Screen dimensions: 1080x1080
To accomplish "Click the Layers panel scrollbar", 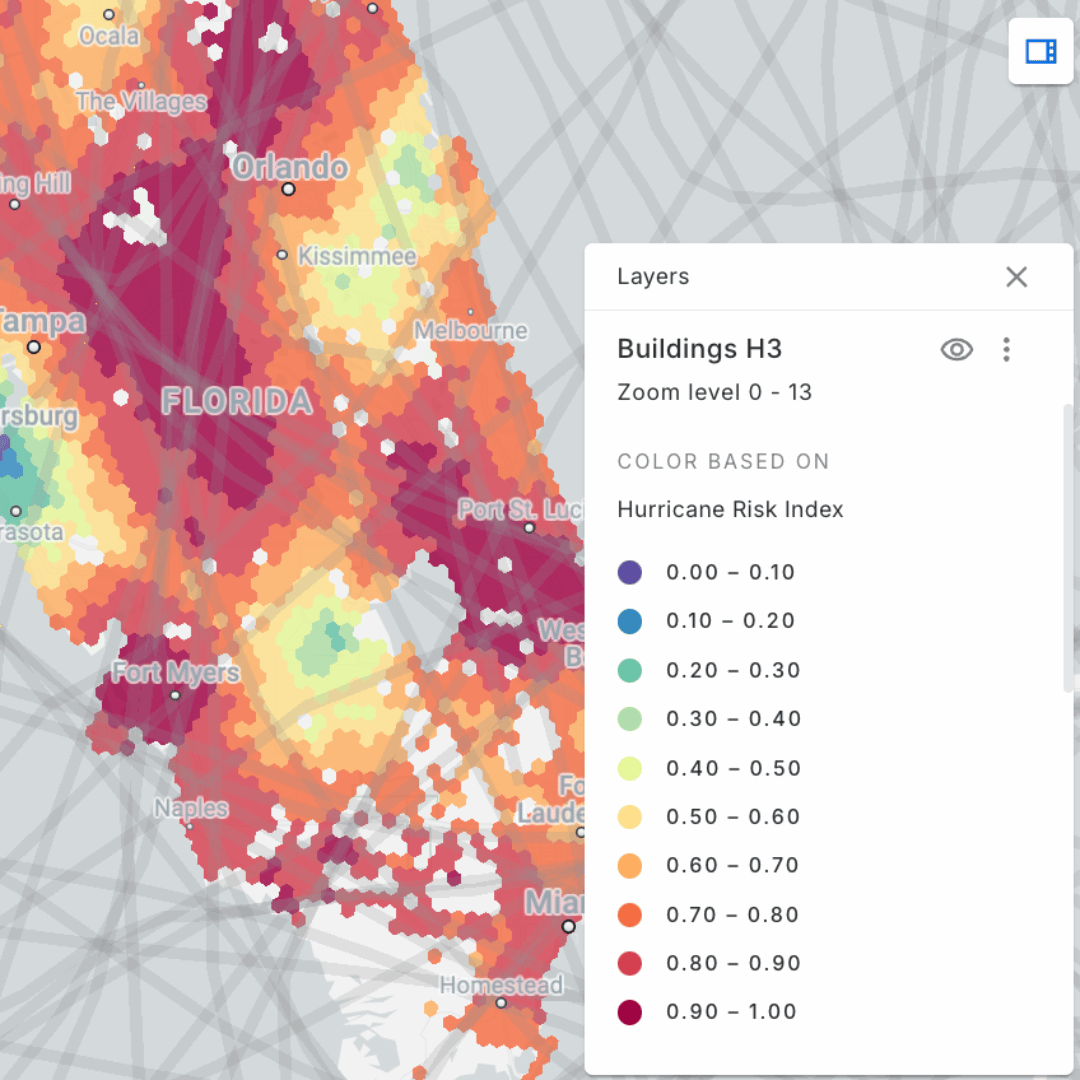I will (1067, 548).
